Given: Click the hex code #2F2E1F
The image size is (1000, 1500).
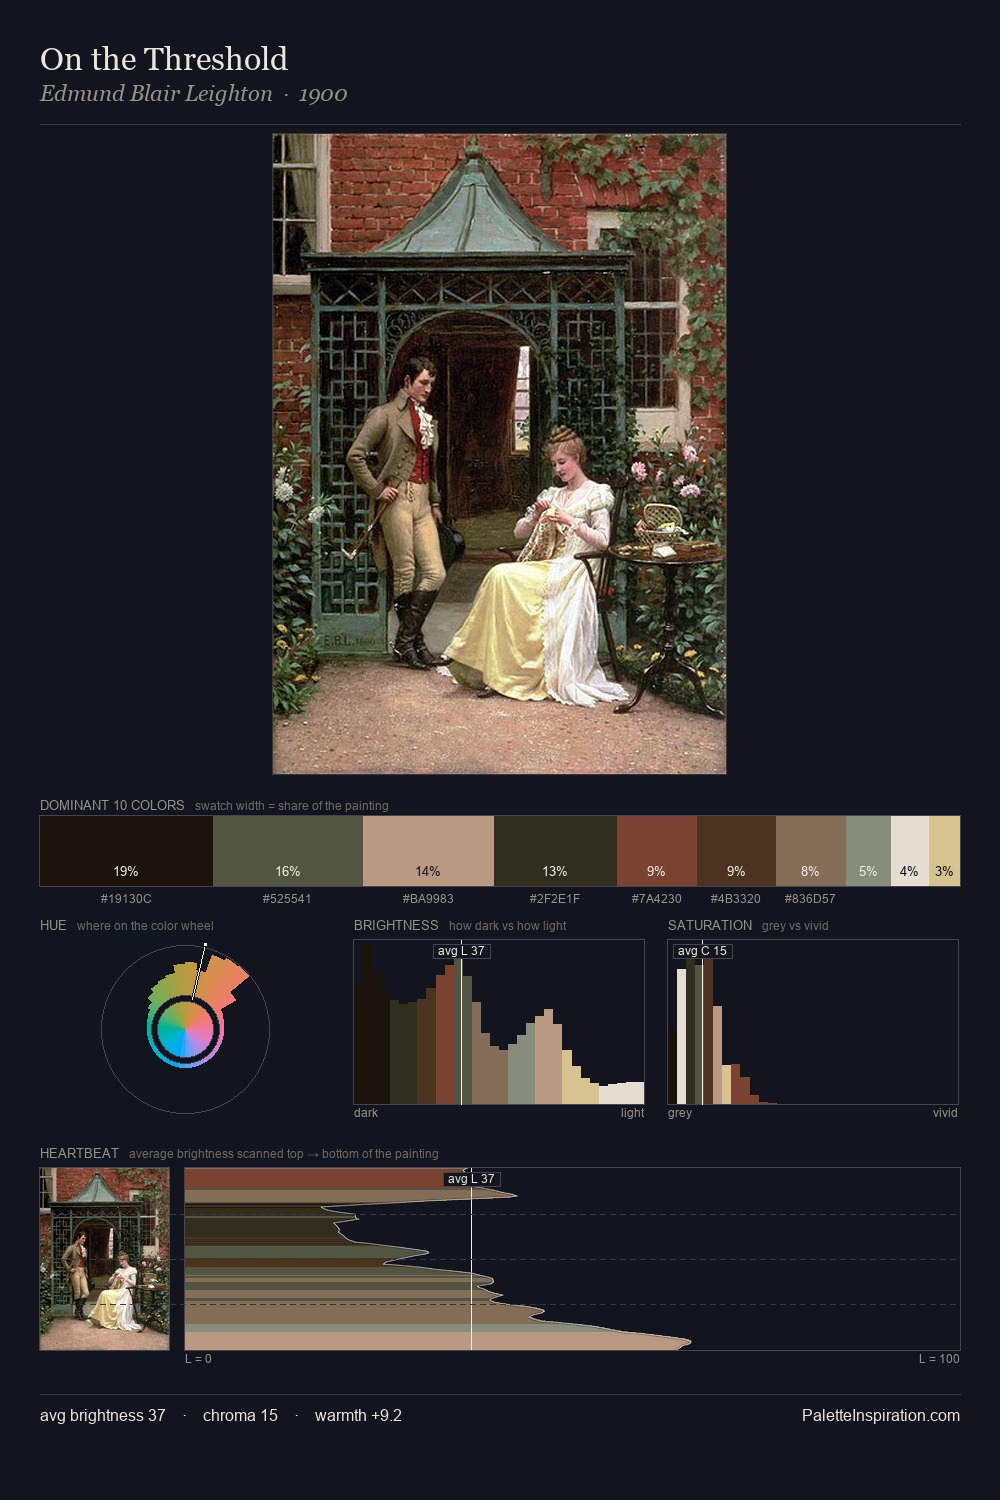Looking at the screenshot, I should coord(554,899).
